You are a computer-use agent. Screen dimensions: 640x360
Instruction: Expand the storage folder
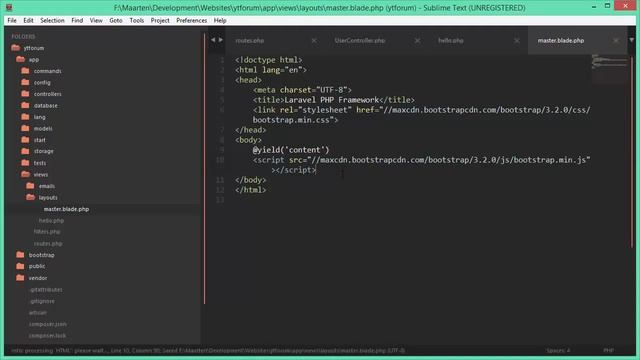(x=25, y=151)
